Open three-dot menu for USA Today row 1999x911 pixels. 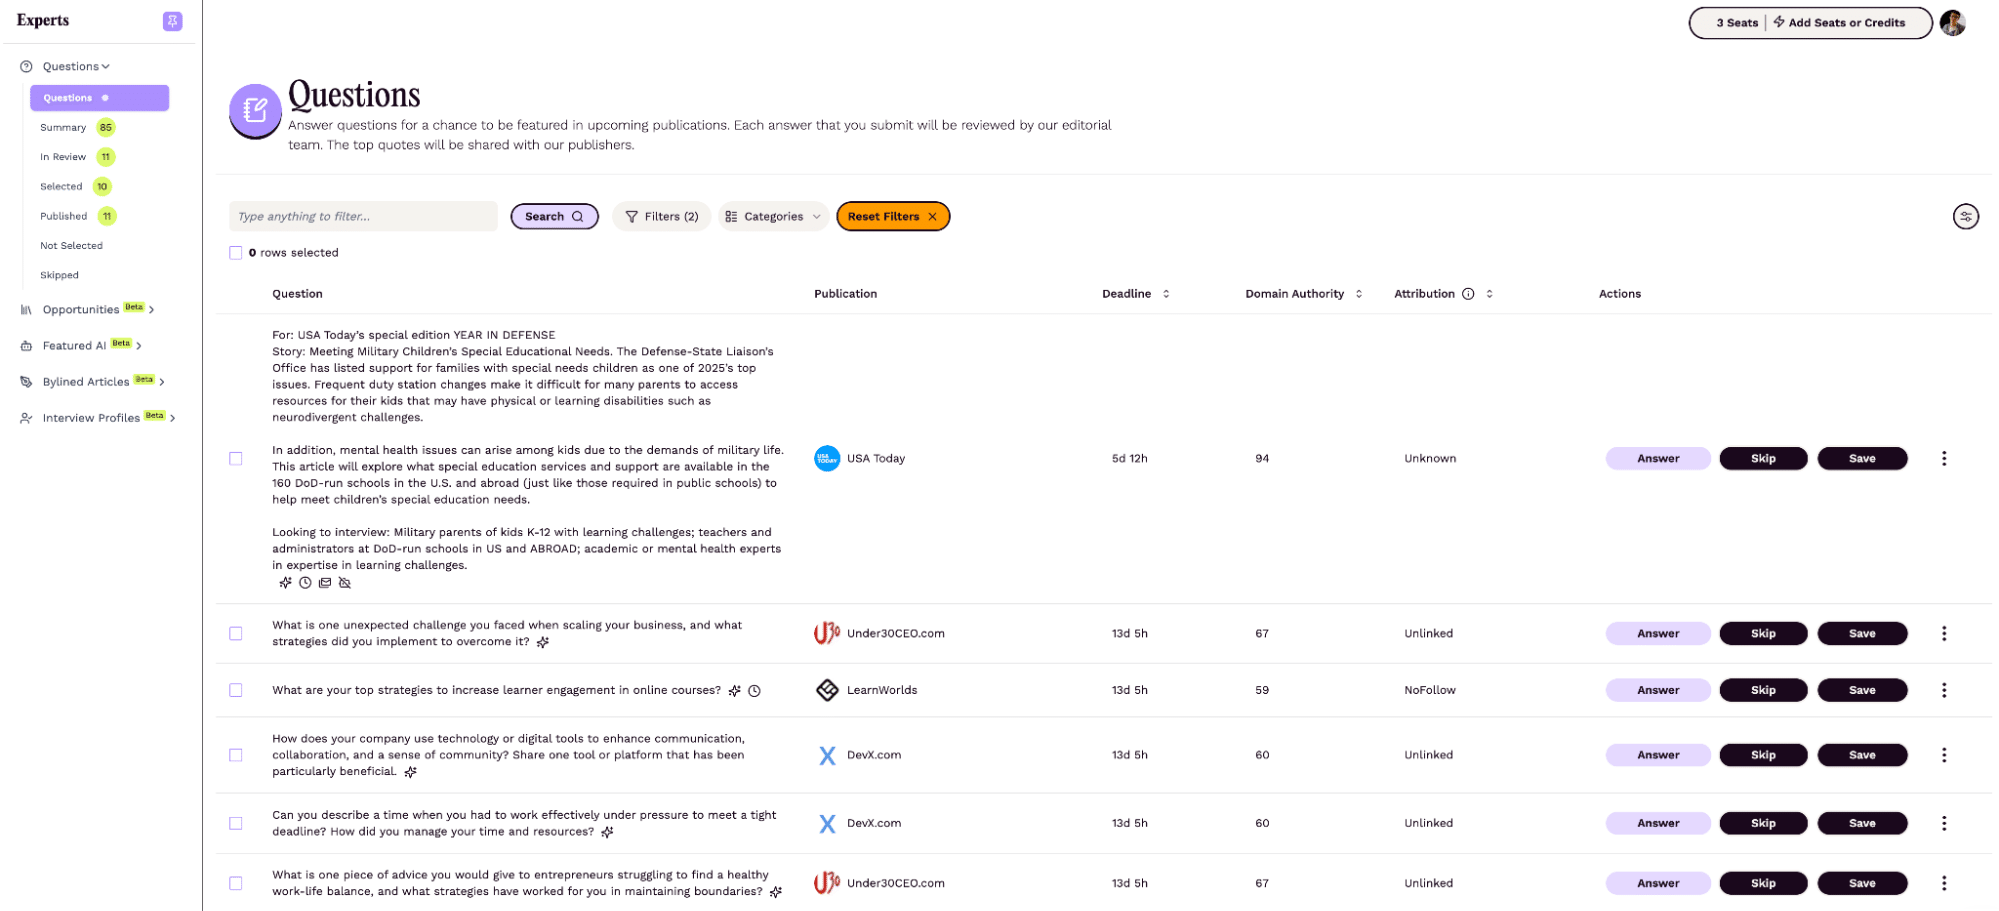point(1943,459)
